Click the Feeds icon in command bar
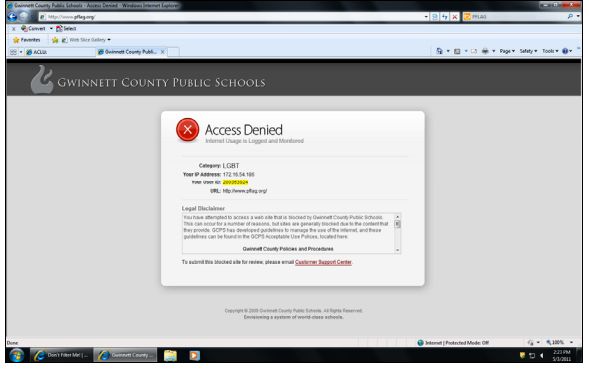 (457, 51)
